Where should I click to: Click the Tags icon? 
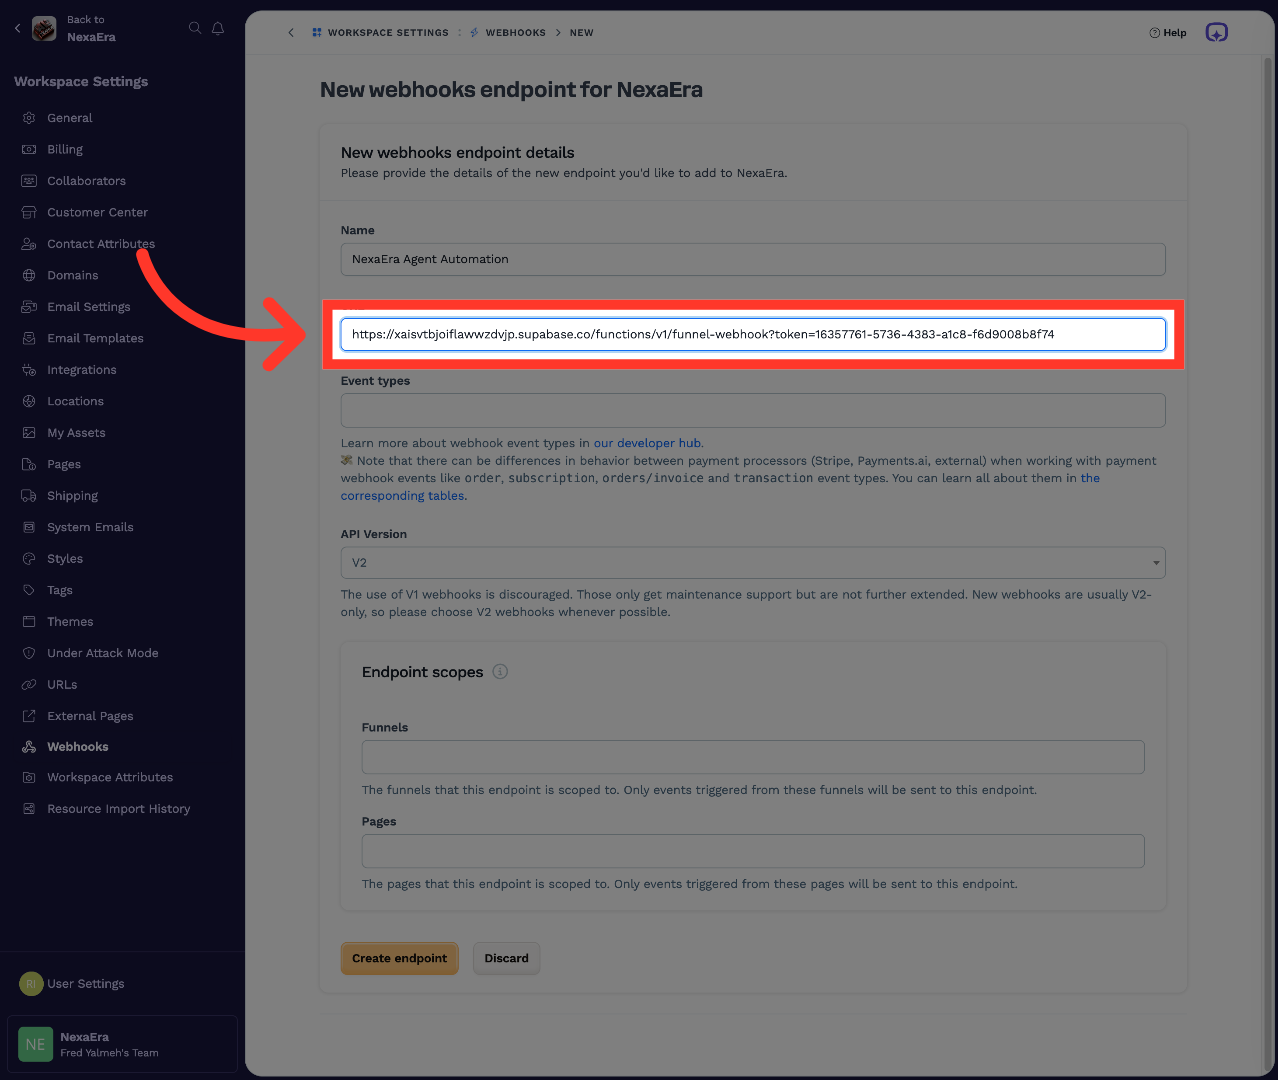click(x=29, y=590)
